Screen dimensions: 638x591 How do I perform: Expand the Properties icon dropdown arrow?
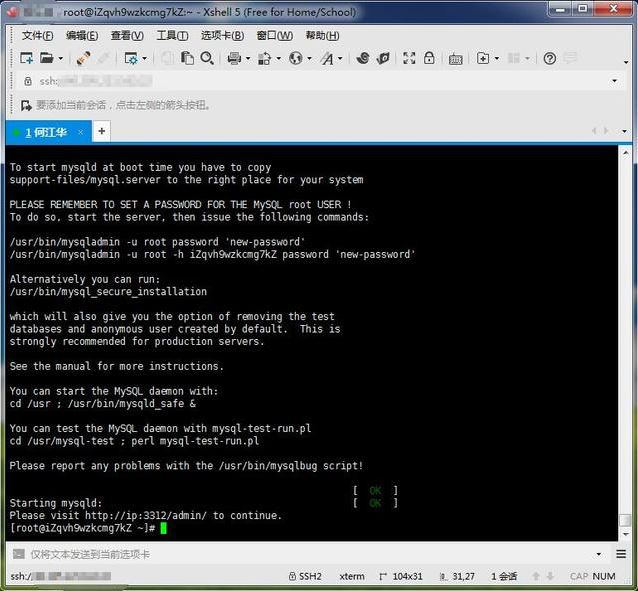pyautogui.click(x=144, y=59)
